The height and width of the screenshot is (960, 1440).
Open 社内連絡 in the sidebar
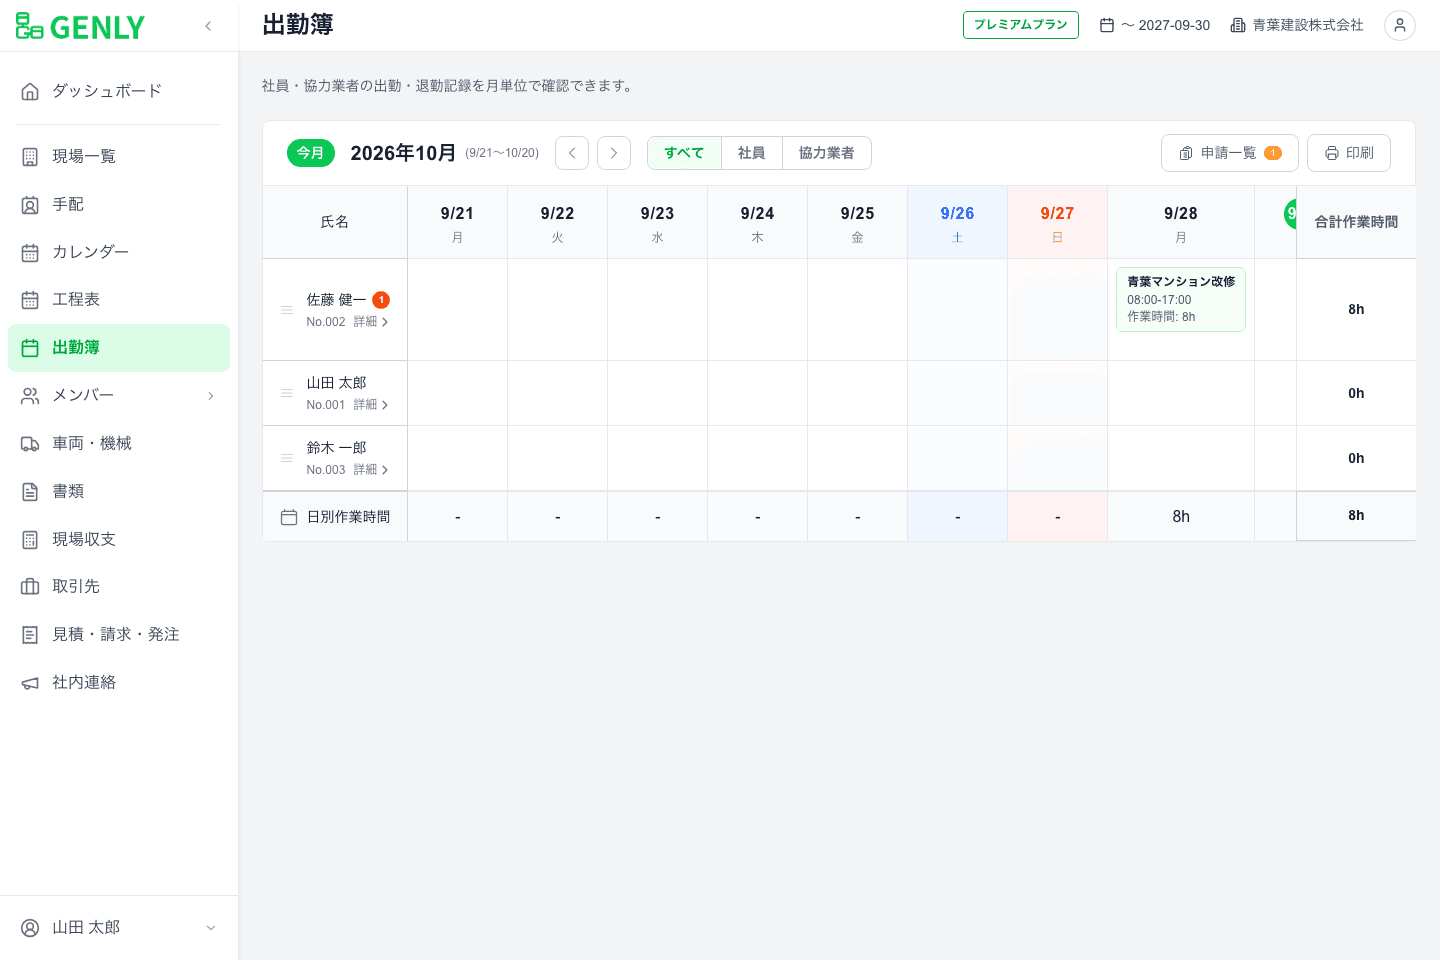(119, 682)
